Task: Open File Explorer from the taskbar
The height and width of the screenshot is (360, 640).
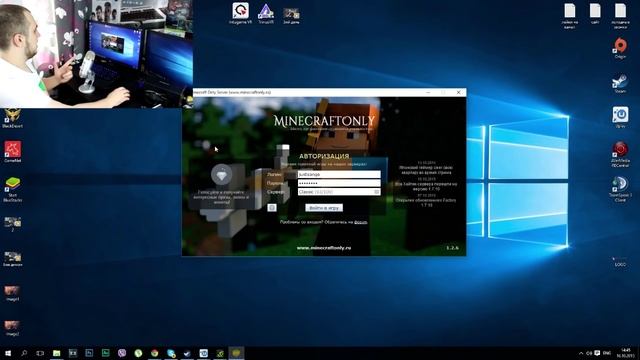Action: [56, 353]
